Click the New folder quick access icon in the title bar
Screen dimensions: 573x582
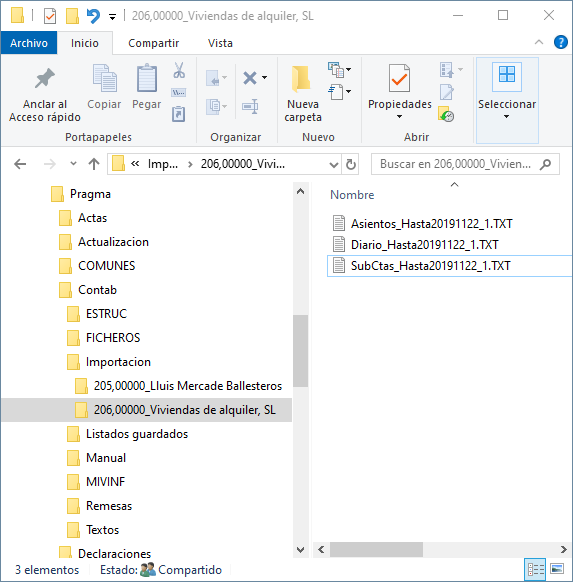pos(72,16)
